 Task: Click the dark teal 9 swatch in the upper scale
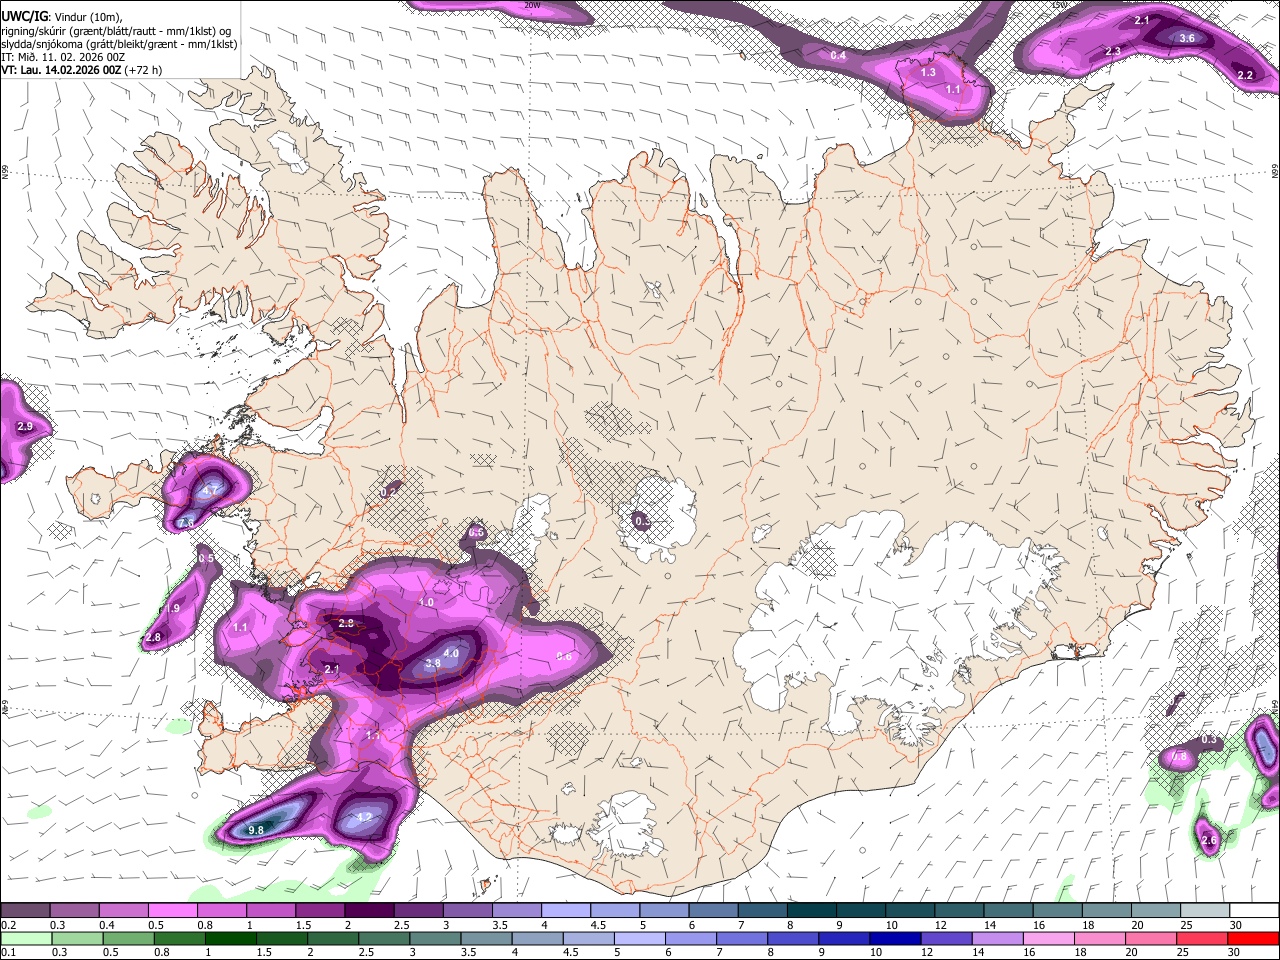click(x=861, y=910)
